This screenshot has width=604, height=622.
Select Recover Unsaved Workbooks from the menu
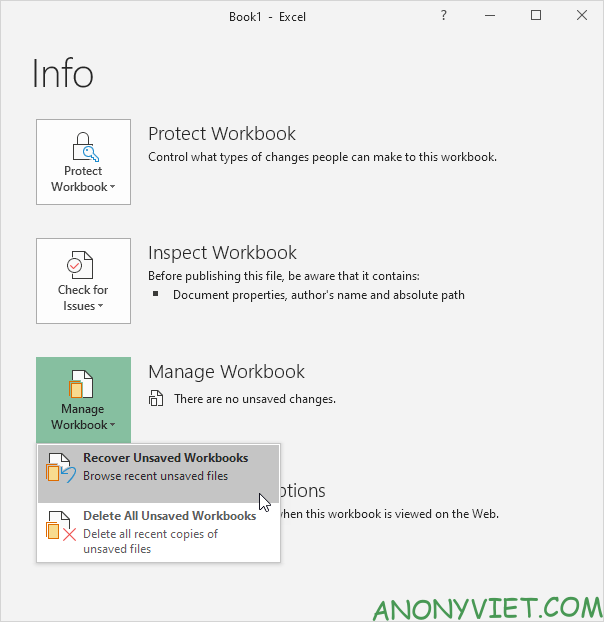(165, 458)
